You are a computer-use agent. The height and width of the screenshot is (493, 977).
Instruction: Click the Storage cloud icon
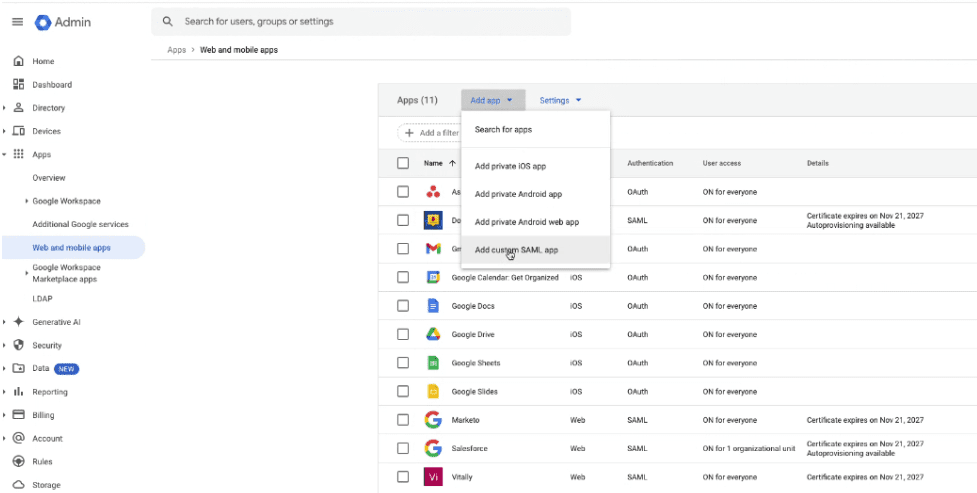tap(19, 484)
